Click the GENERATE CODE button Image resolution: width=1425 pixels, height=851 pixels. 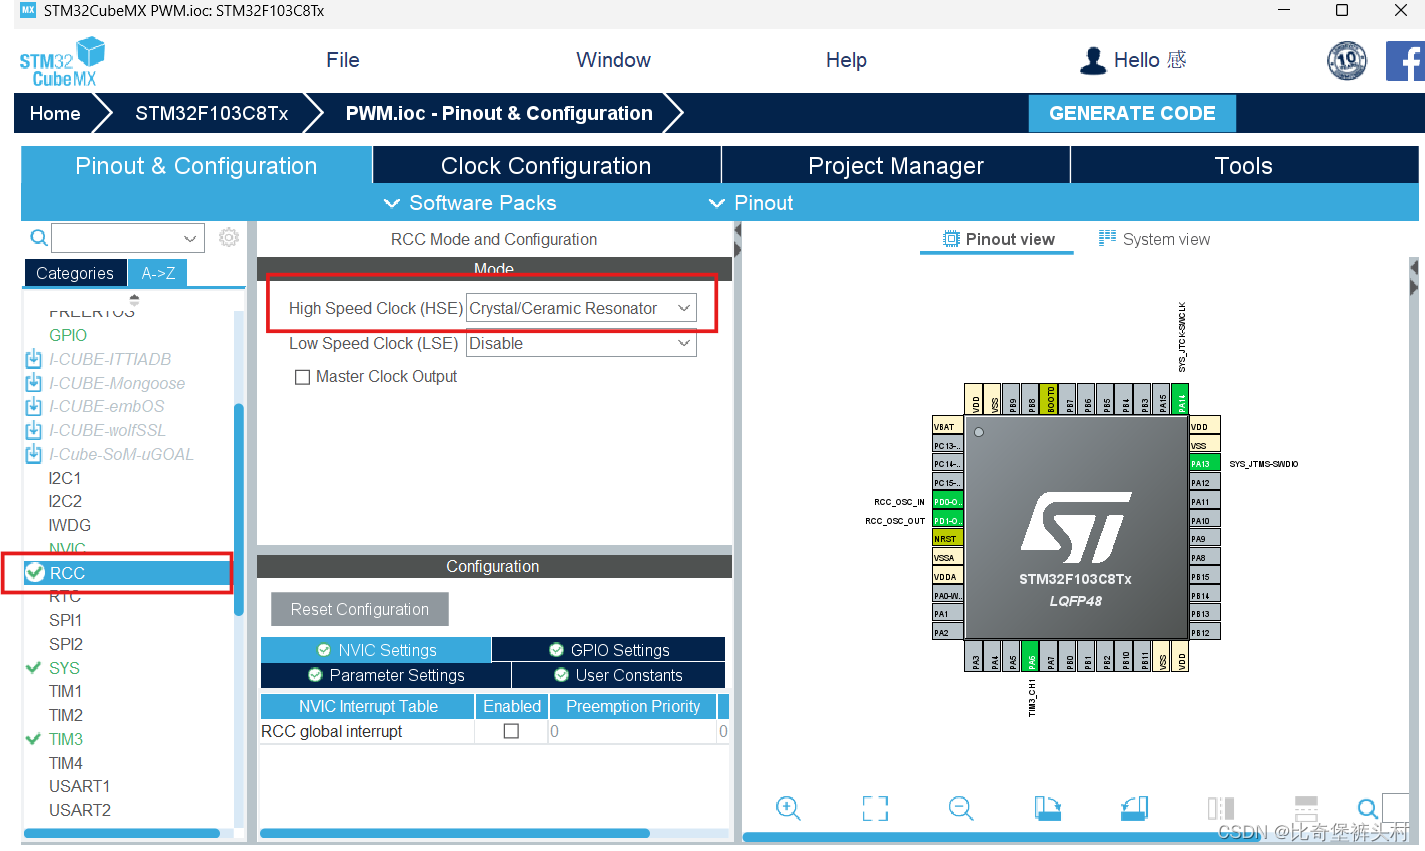[x=1132, y=113]
